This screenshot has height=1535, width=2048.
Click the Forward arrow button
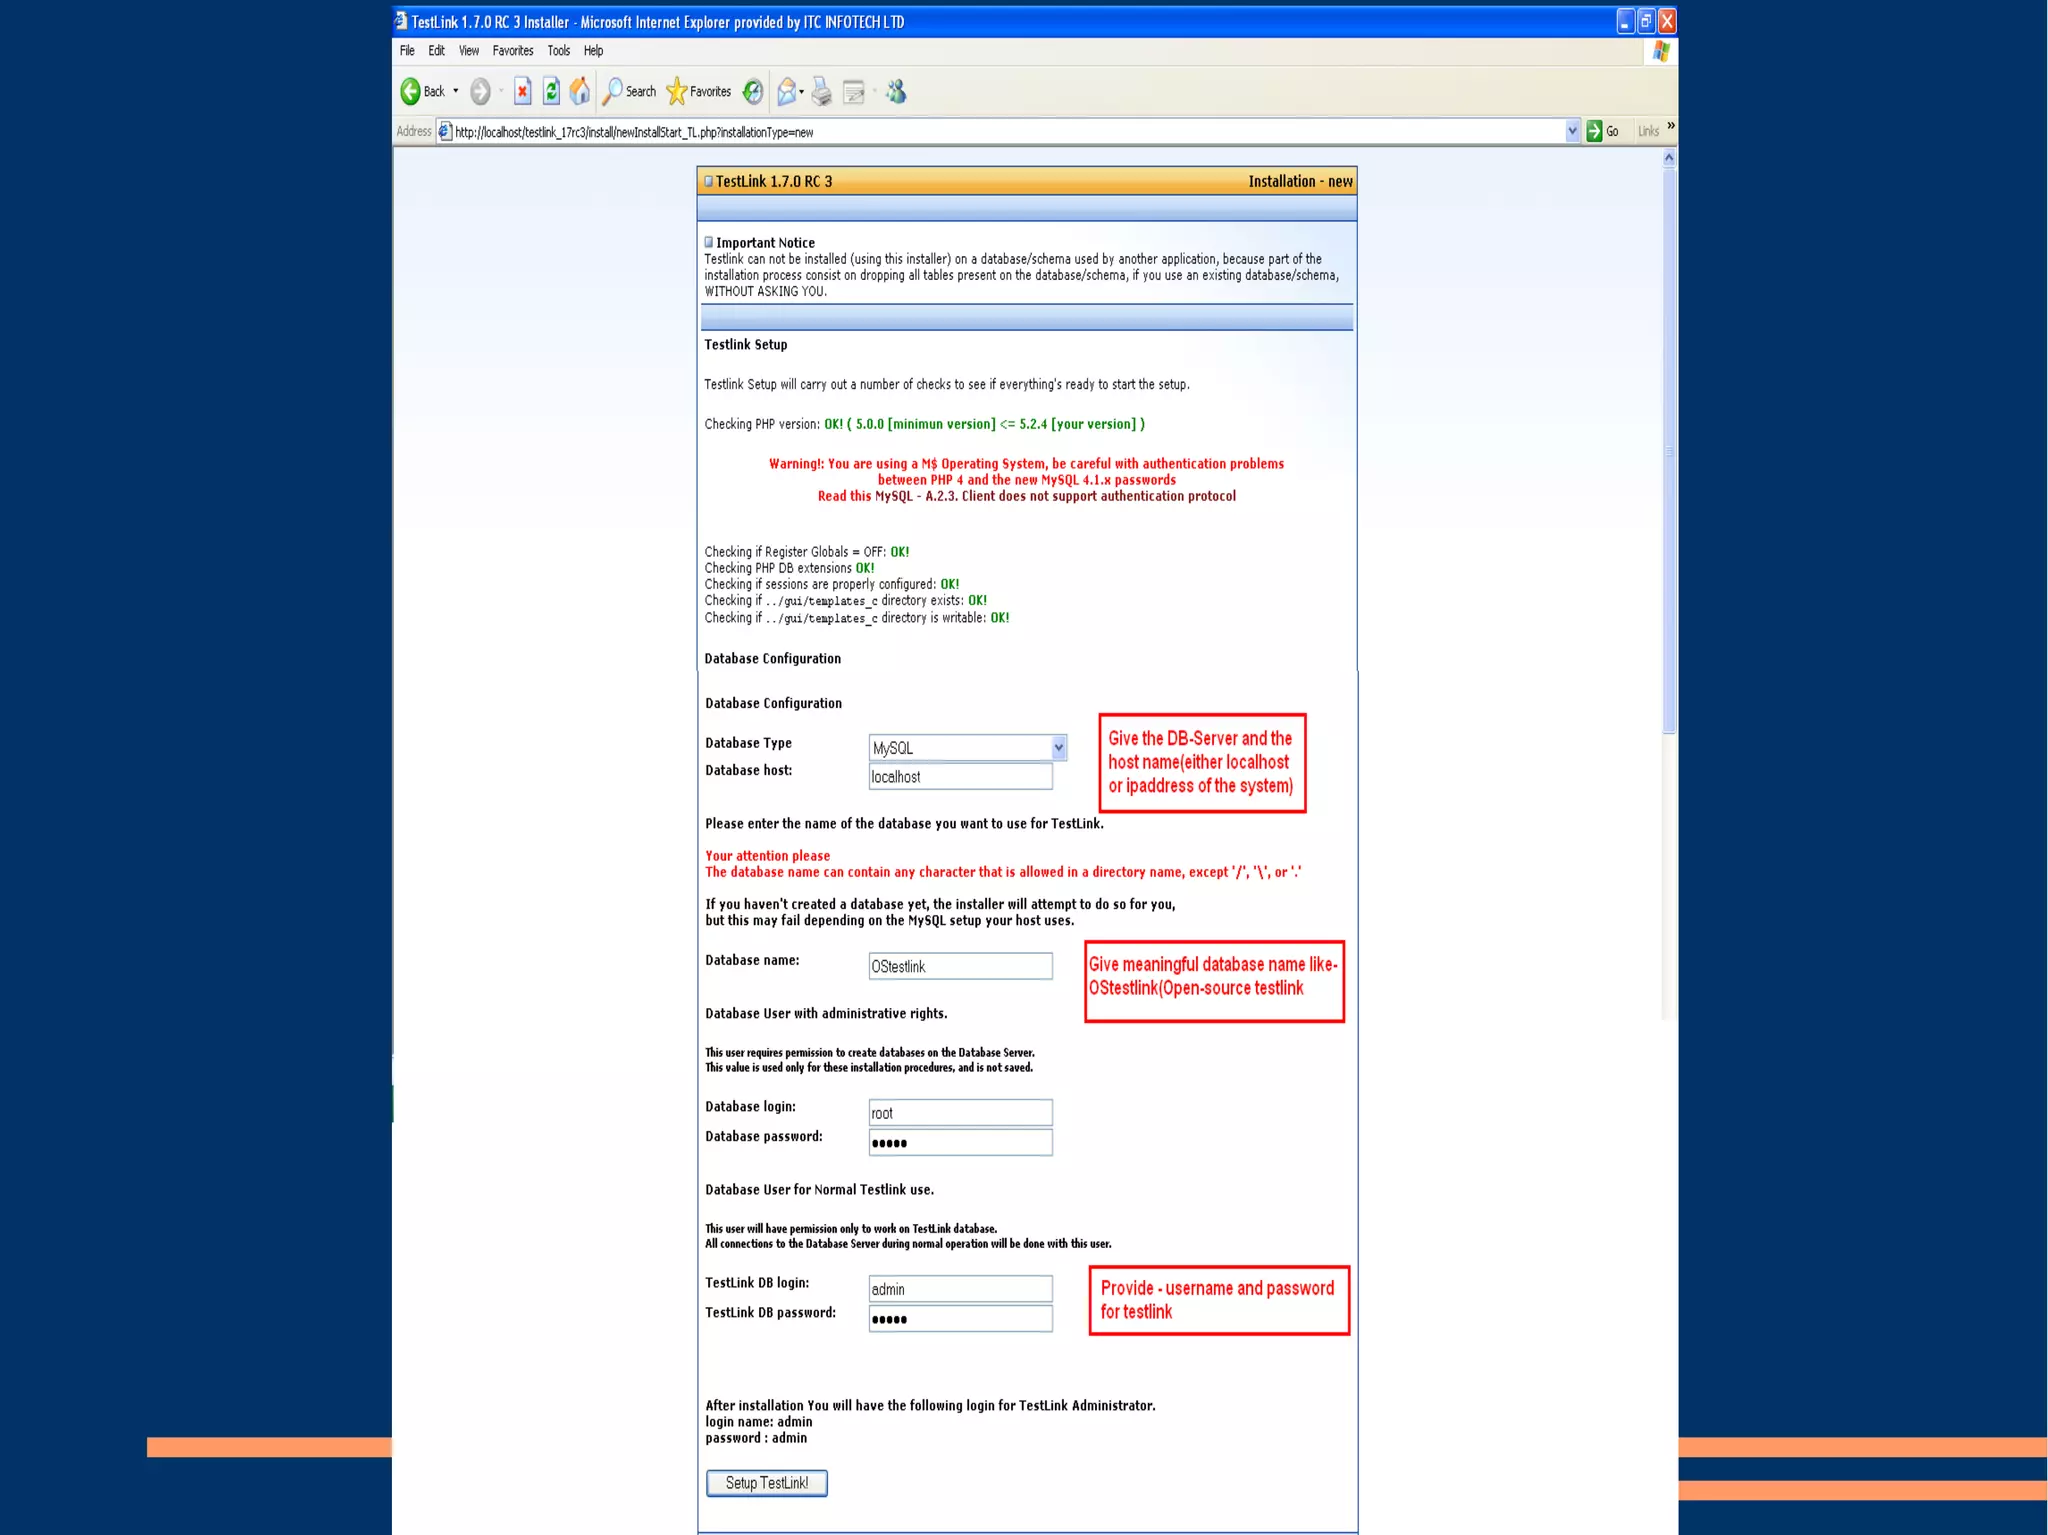click(x=480, y=92)
